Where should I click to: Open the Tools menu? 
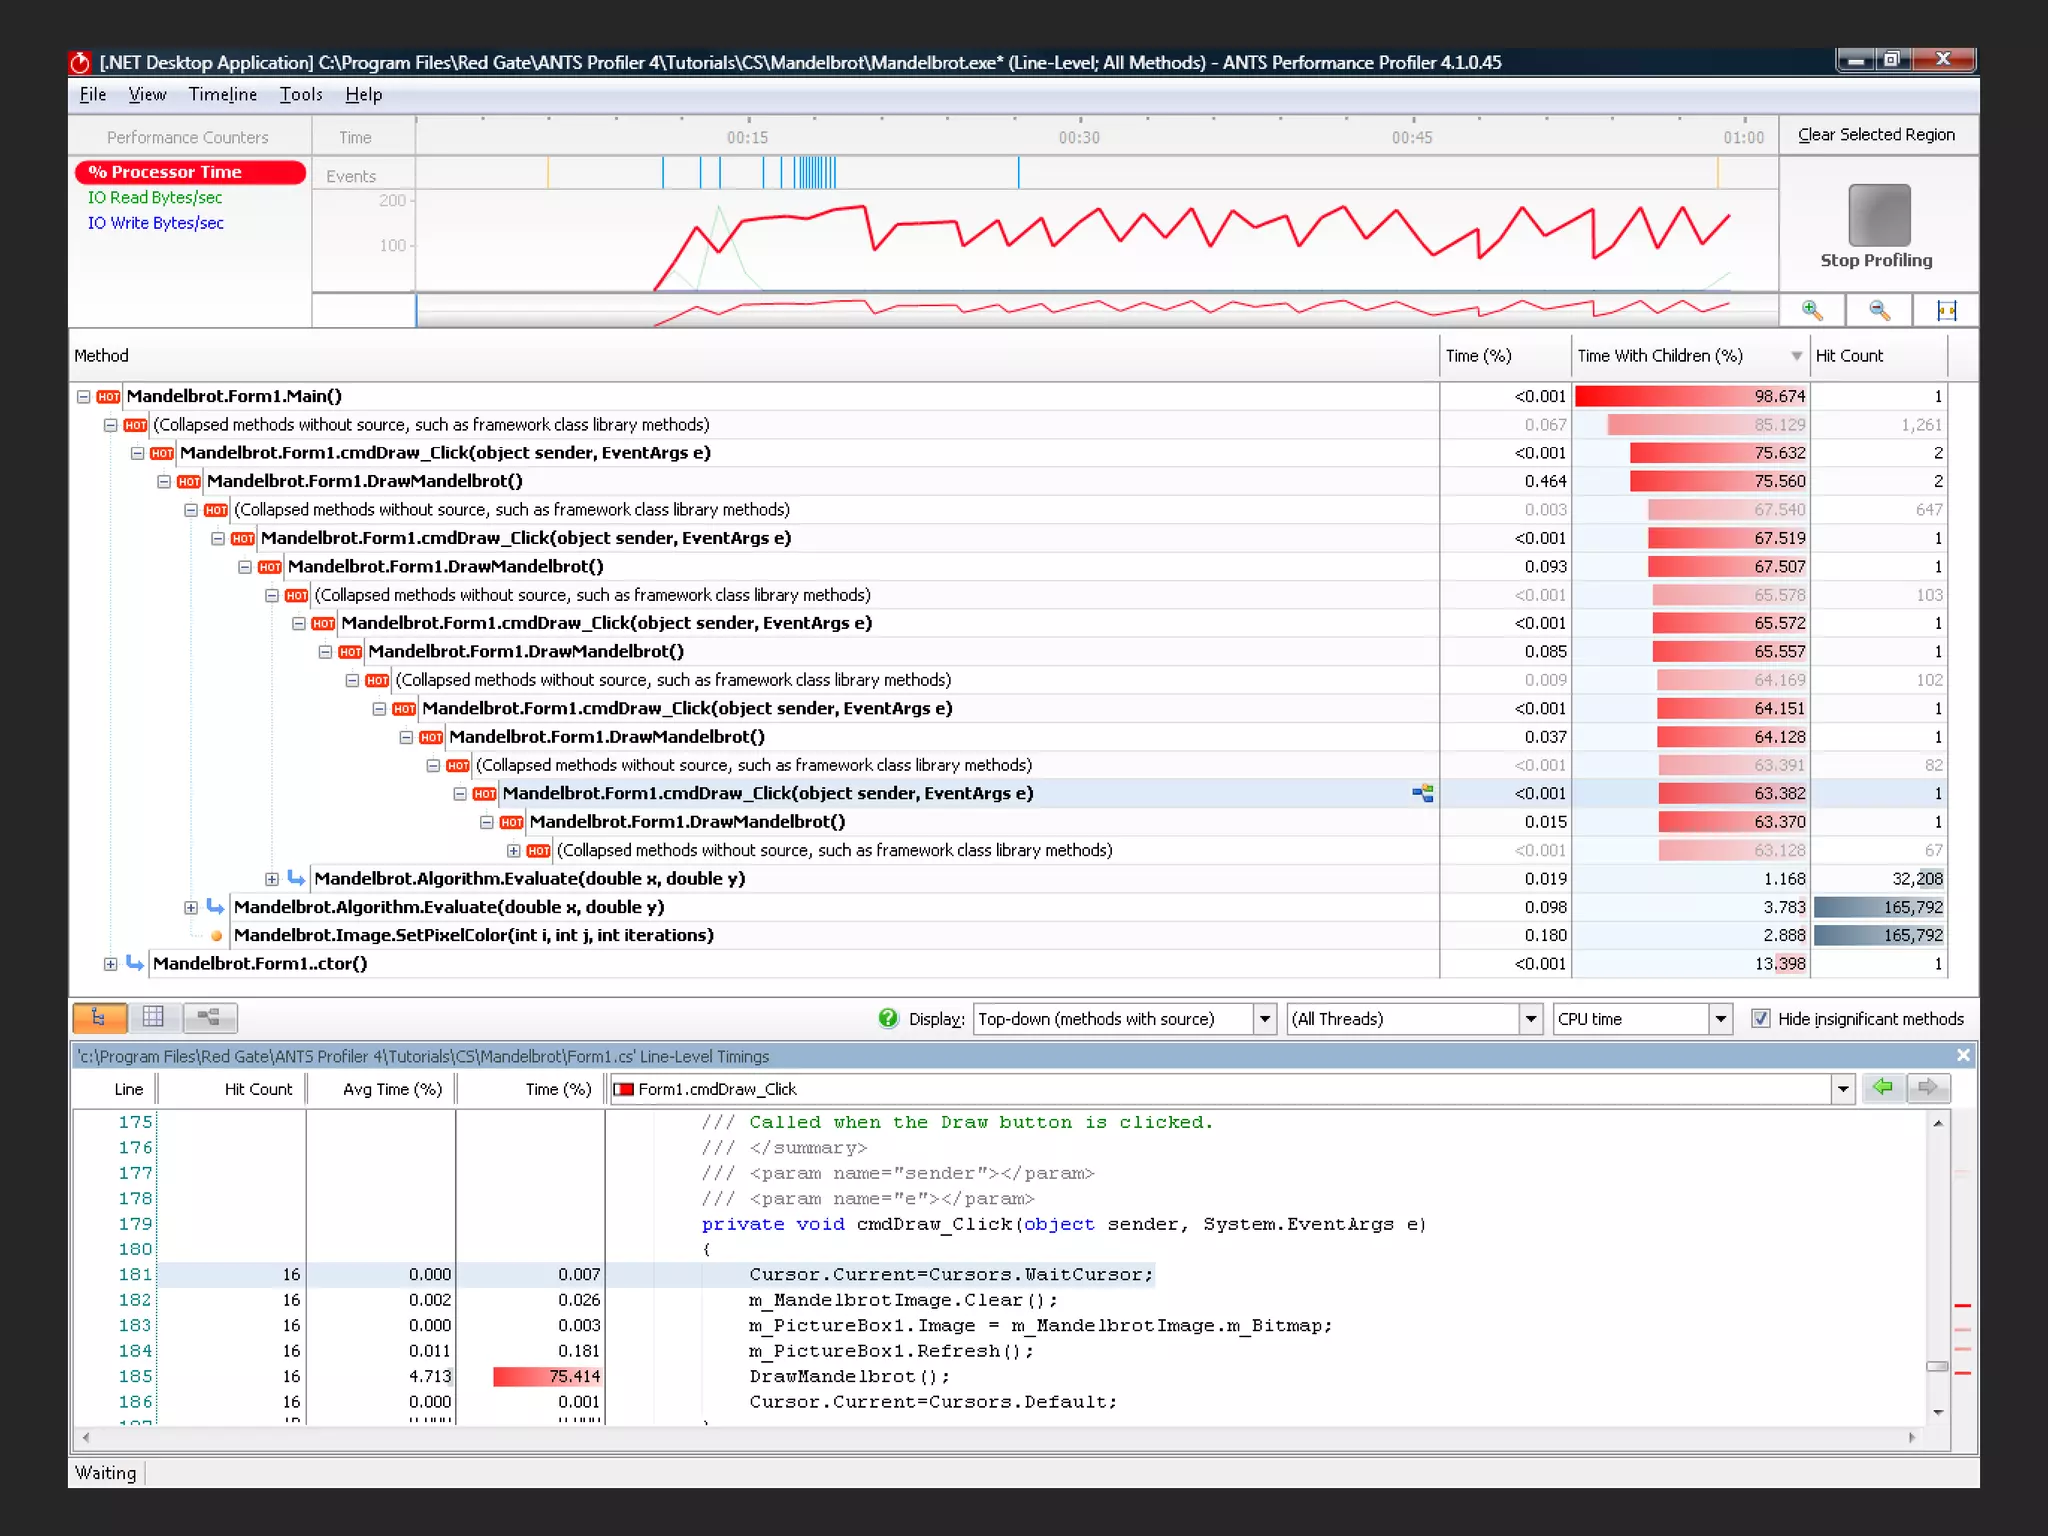pos(300,94)
